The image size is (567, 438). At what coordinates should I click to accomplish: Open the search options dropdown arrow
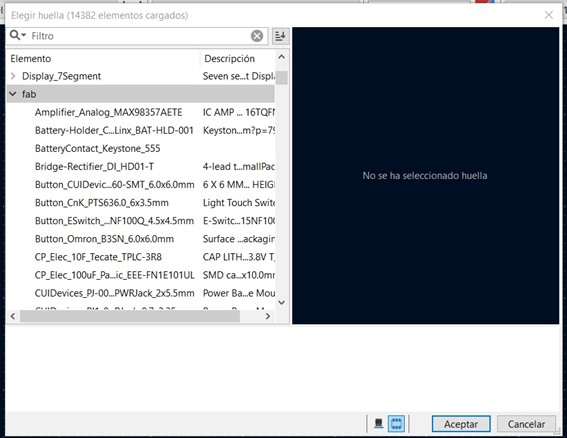point(24,35)
